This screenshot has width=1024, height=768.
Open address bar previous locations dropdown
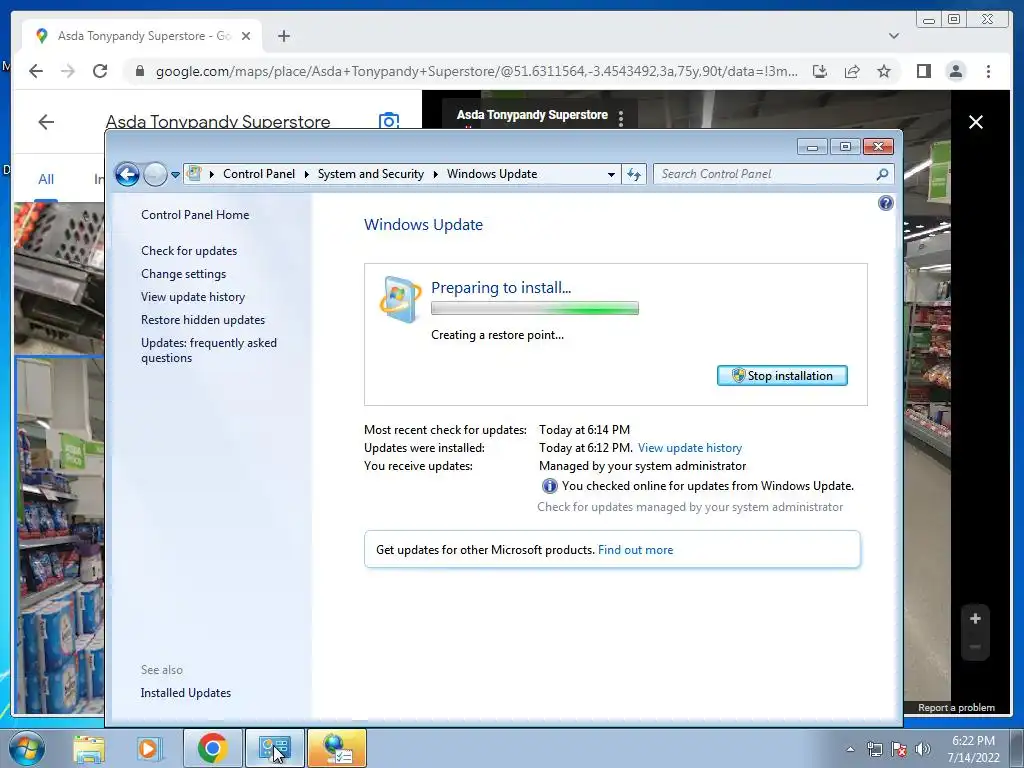(x=611, y=174)
